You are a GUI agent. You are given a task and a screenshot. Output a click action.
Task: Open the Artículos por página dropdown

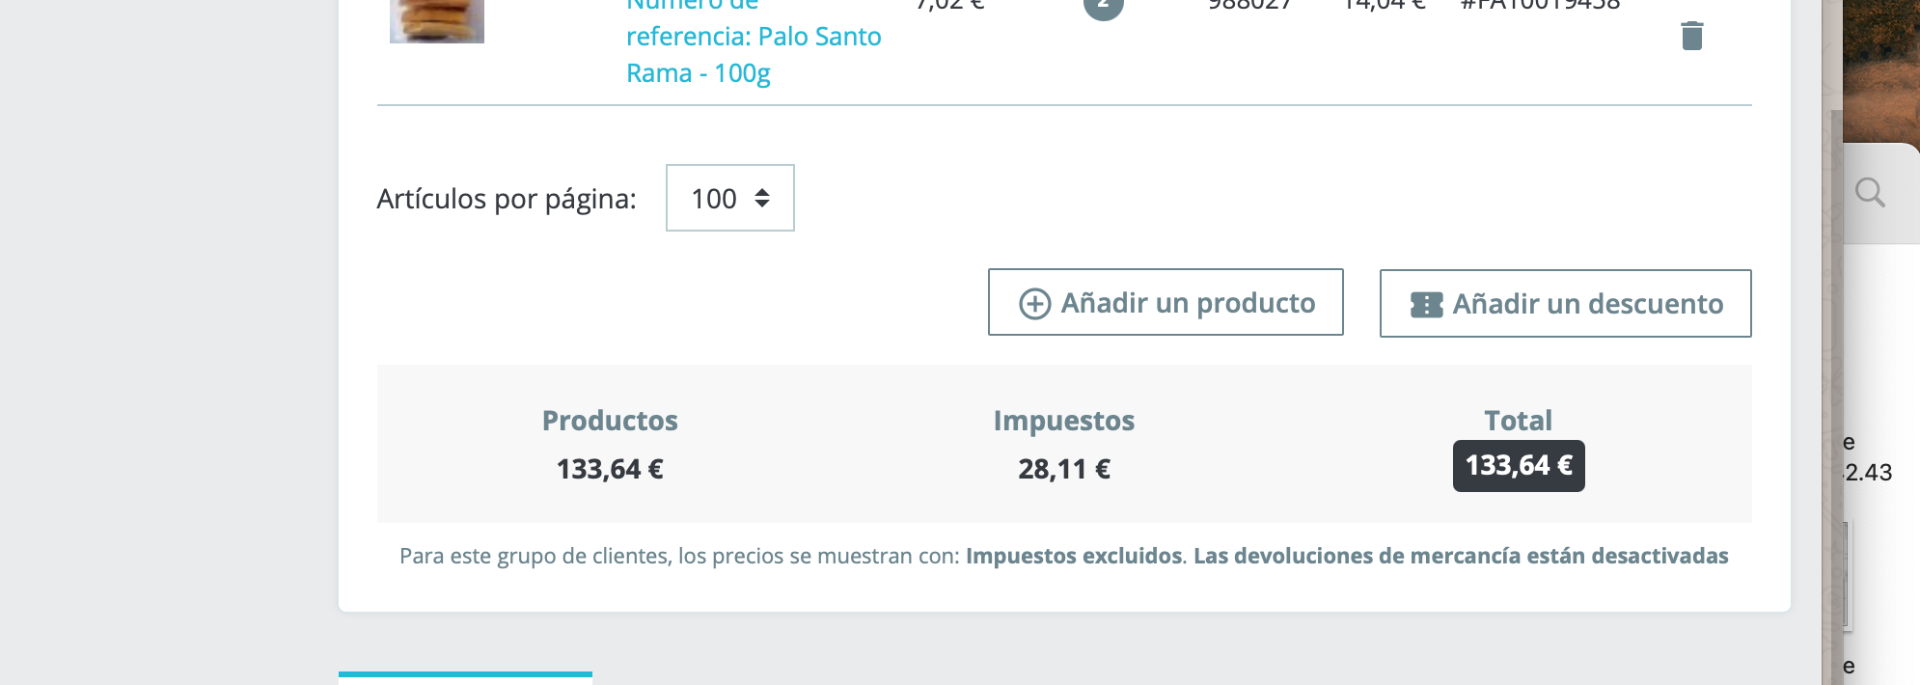(x=729, y=198)
